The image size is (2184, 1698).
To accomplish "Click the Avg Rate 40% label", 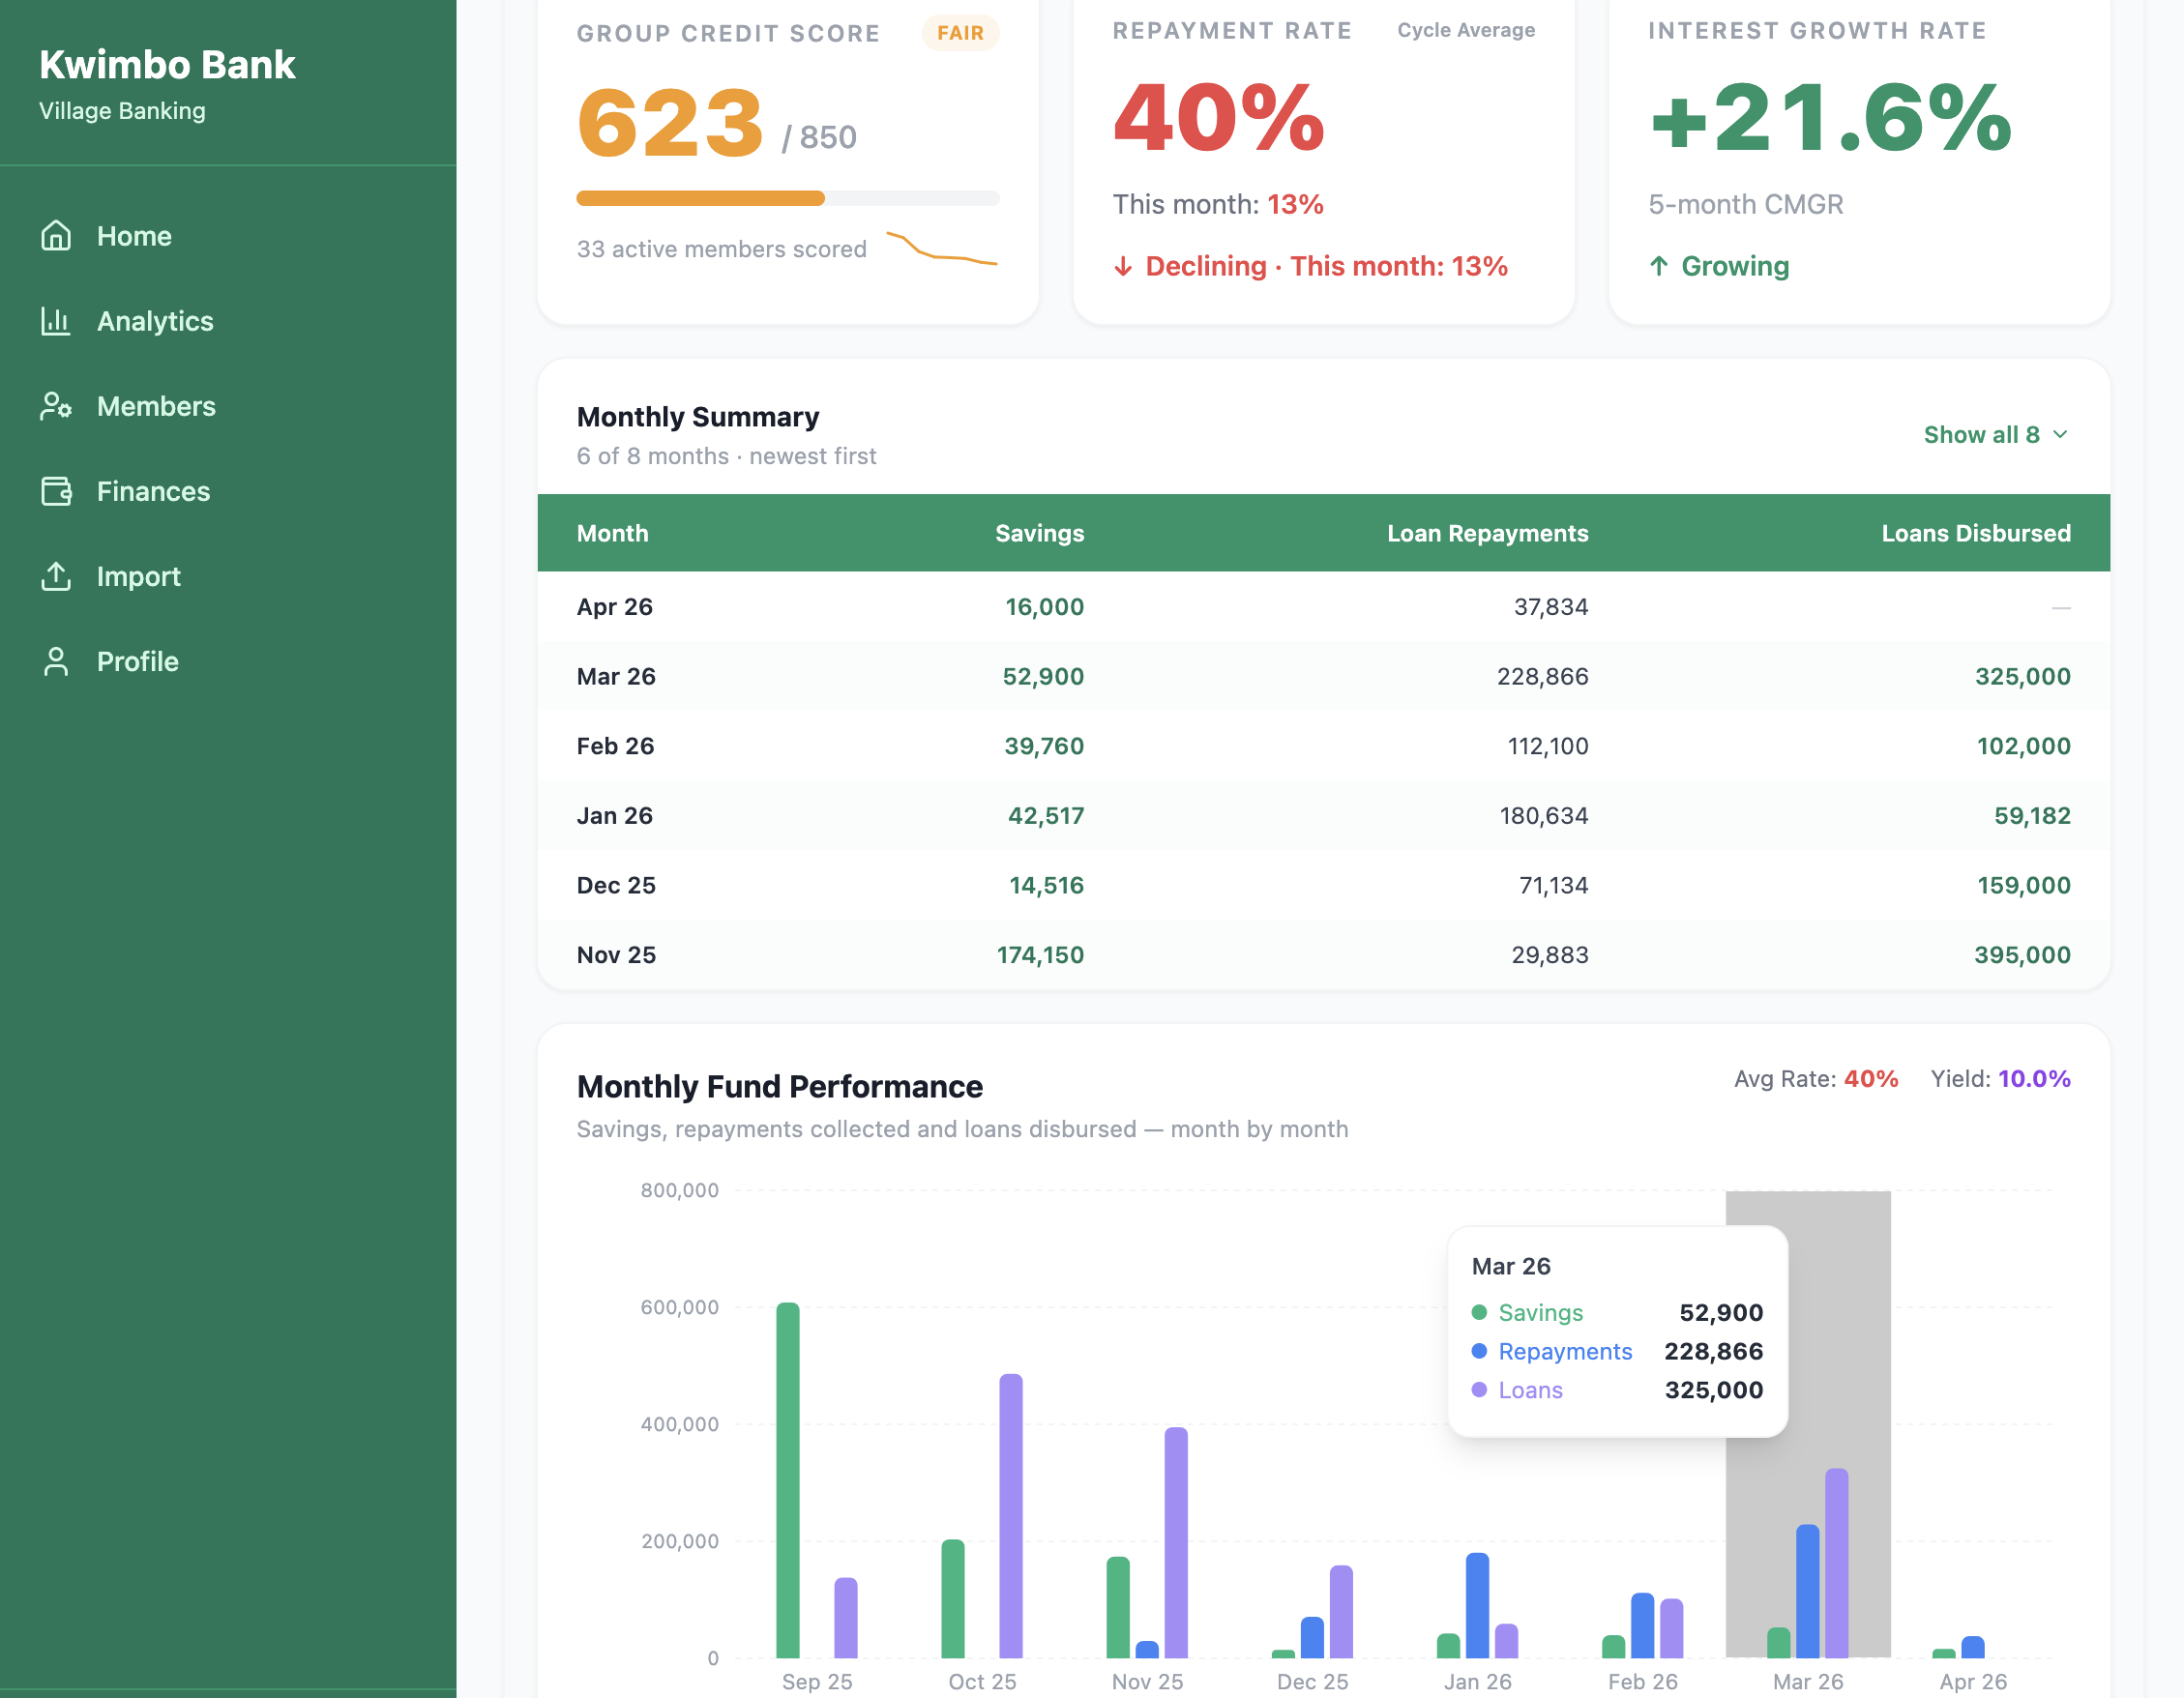I will pos(1816,1079).
